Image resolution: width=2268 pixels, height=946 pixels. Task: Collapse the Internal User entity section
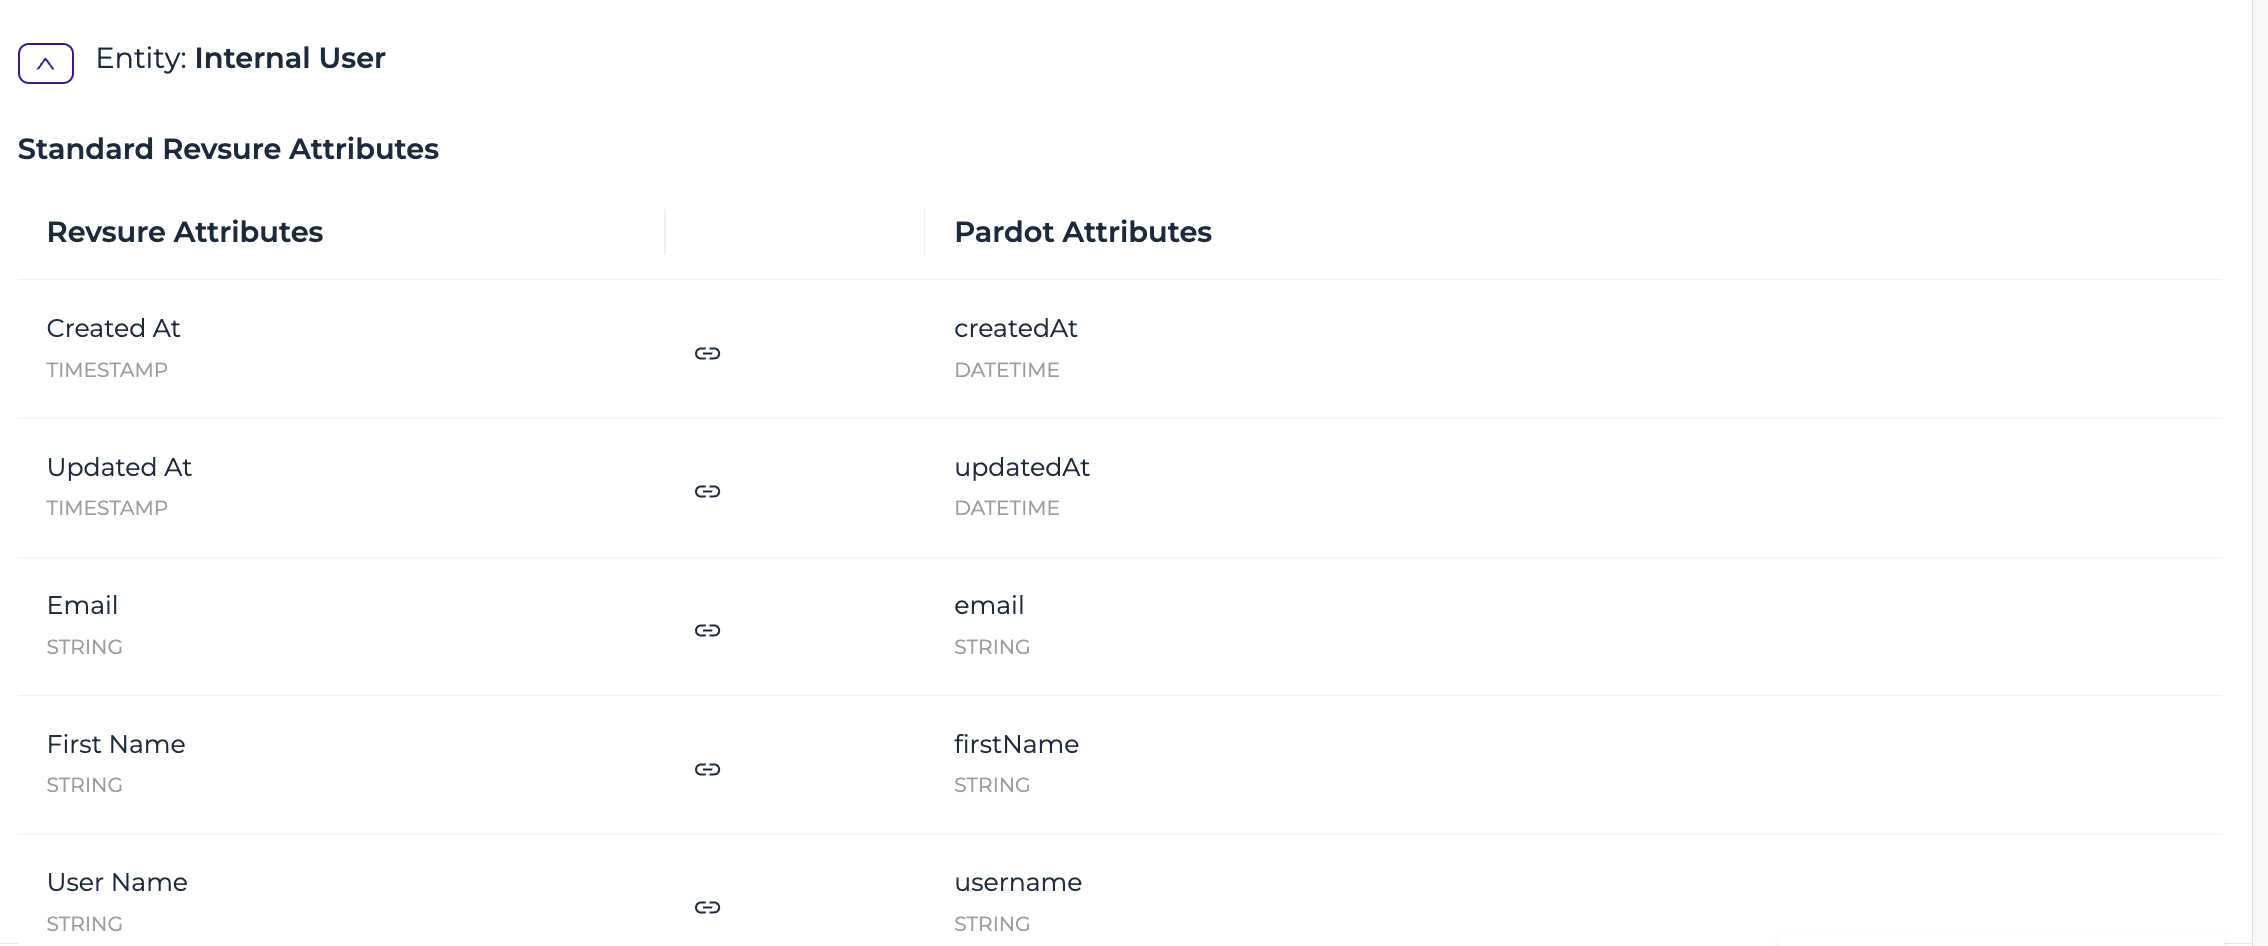tap(46, 64)
